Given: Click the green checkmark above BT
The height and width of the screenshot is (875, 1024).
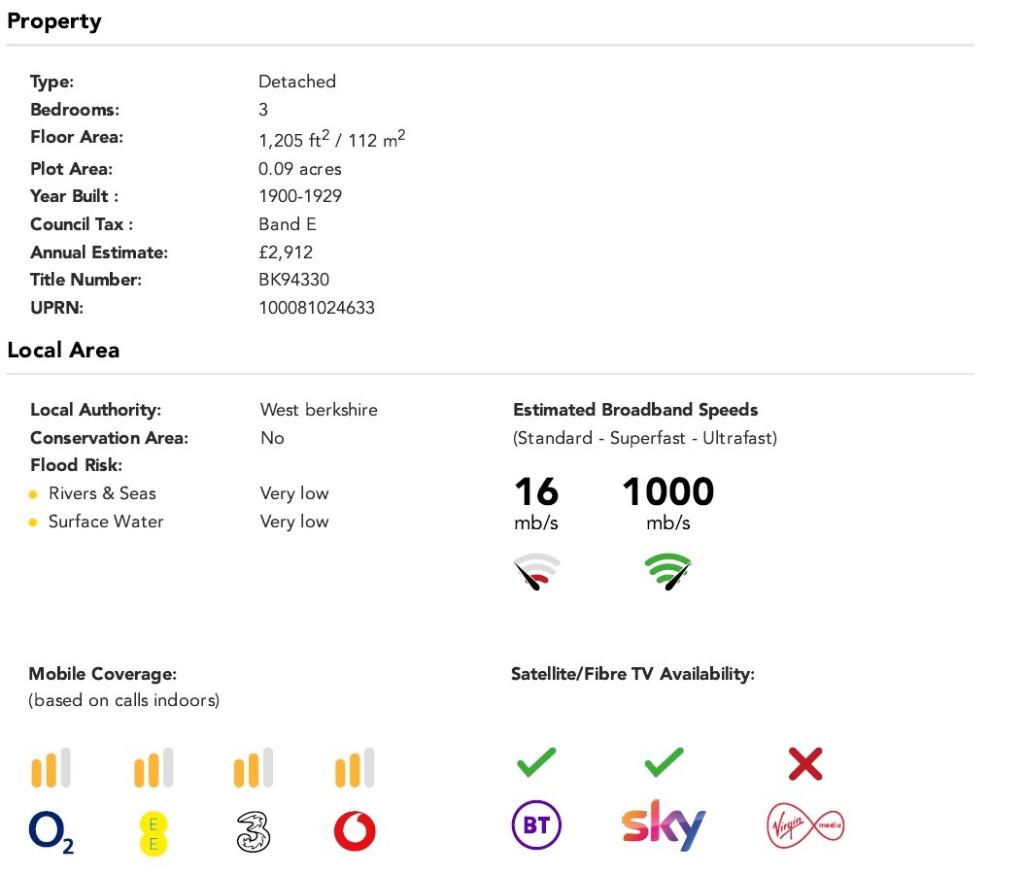Looking at the screenshot, I should (536, 763).
